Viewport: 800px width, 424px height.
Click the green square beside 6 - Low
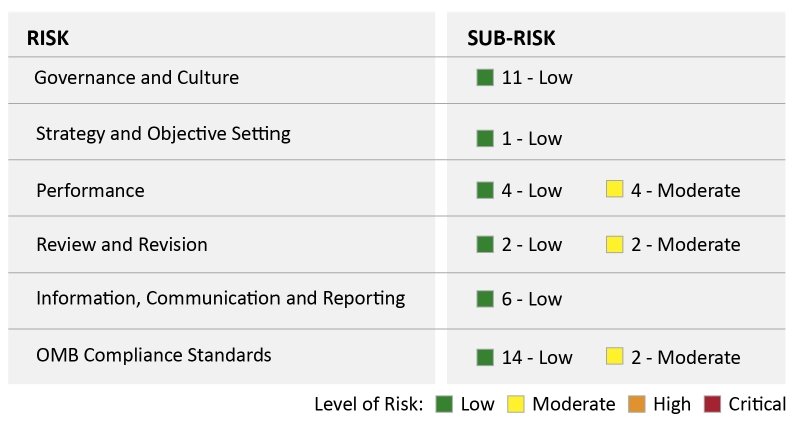486,298
